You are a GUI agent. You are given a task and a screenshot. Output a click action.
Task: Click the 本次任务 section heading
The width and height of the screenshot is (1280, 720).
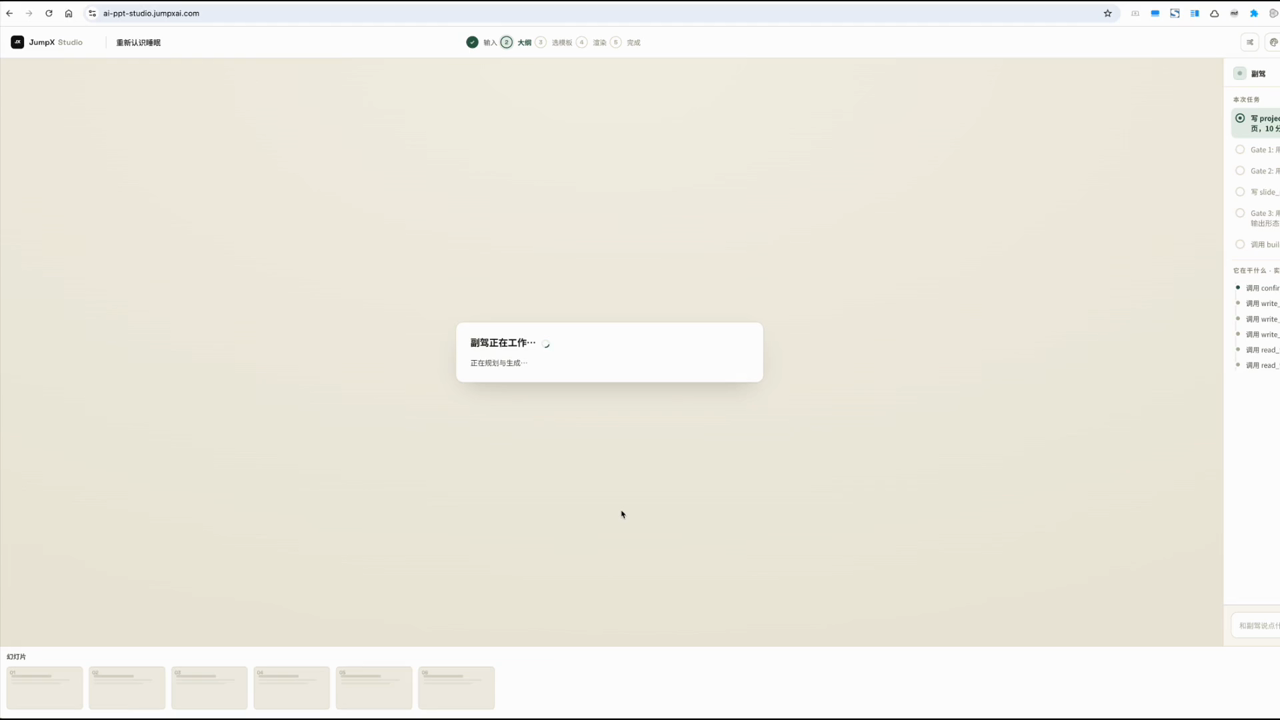pyautogui.click(x=1246, y=100)
